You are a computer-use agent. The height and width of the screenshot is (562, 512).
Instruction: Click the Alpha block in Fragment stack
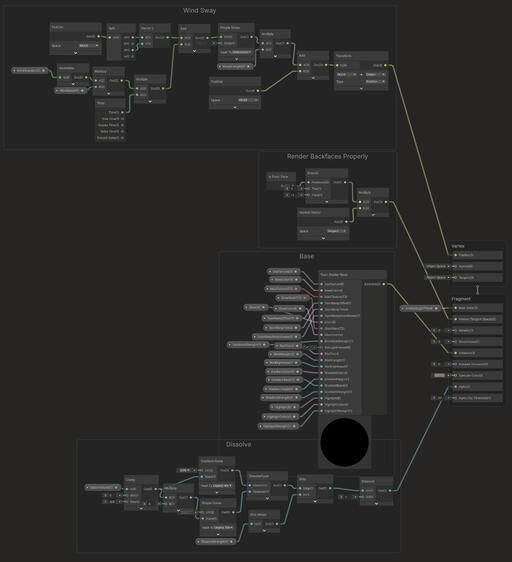477,387
